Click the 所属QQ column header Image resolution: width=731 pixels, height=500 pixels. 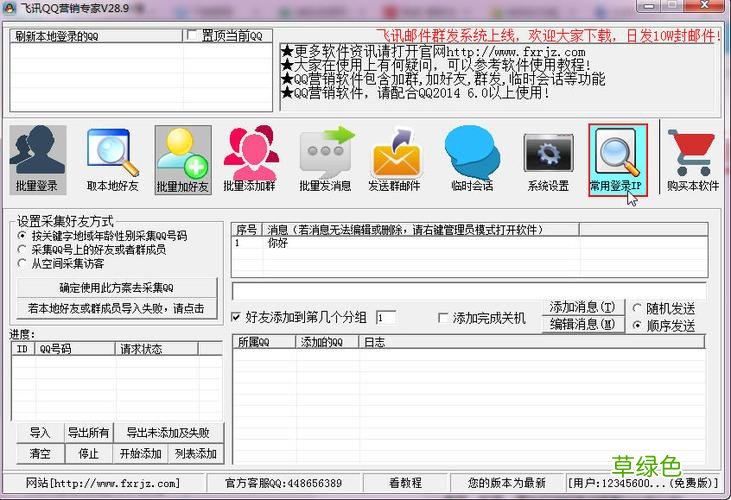click(264, 342)
